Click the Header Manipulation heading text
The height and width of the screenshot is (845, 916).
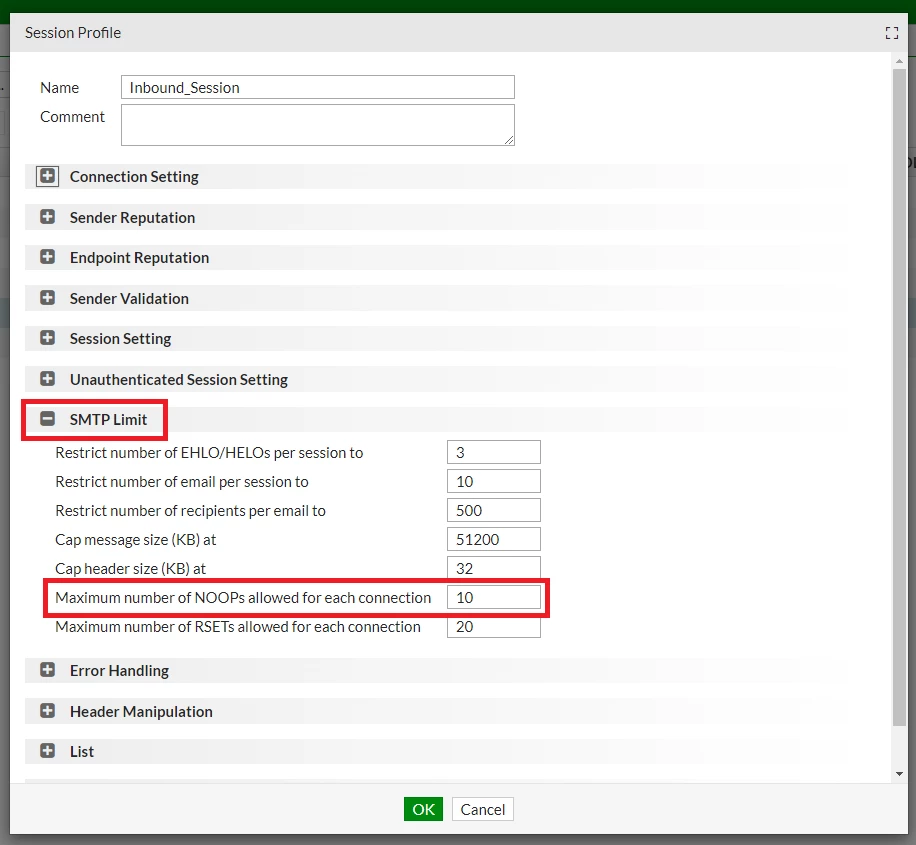[x=141, y=712]
